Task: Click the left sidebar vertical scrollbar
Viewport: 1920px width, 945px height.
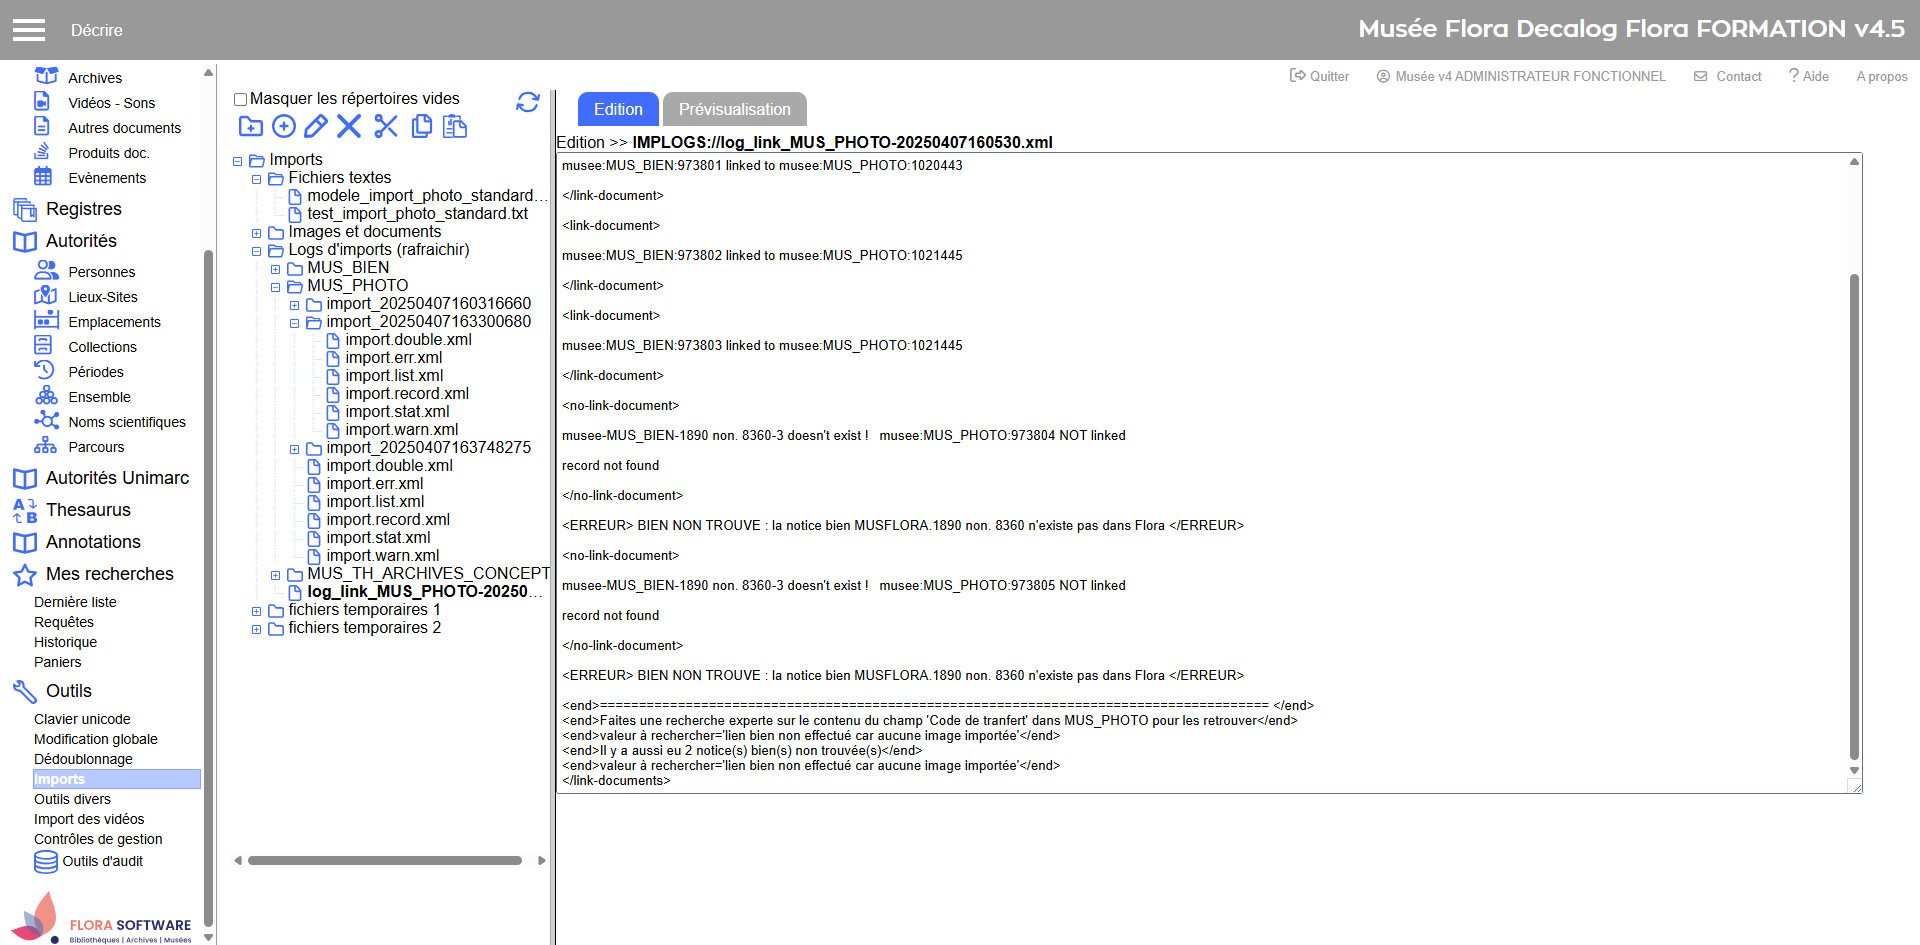Action: coord(208,590)
